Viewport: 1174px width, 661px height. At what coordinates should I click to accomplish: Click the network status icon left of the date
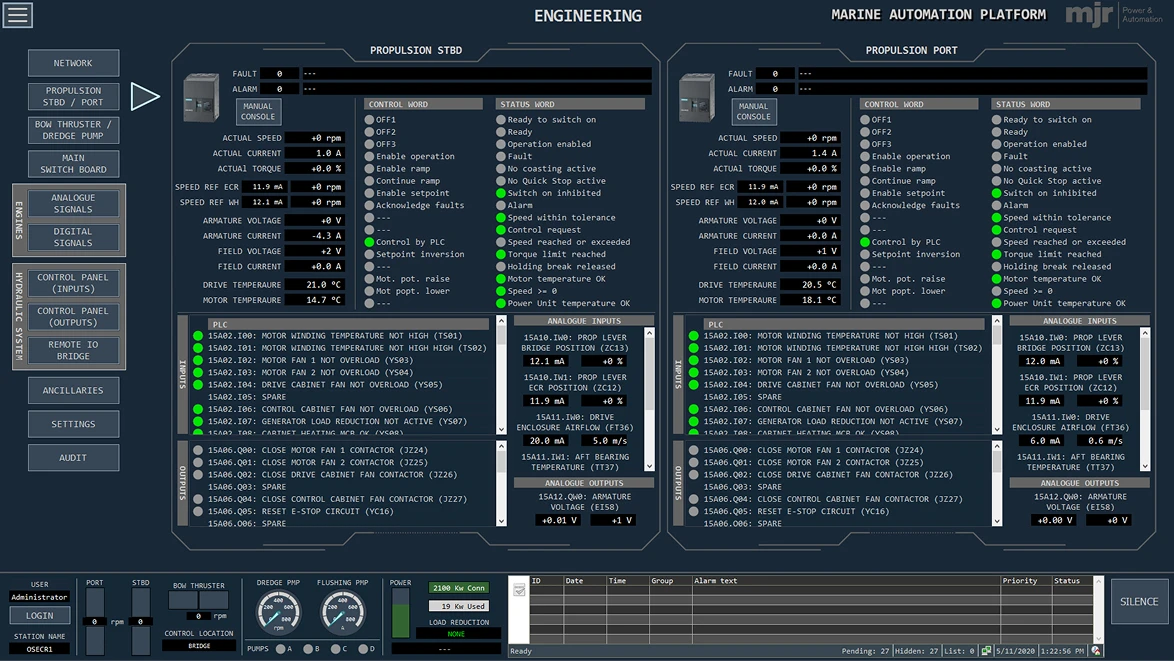click(986, 651)
